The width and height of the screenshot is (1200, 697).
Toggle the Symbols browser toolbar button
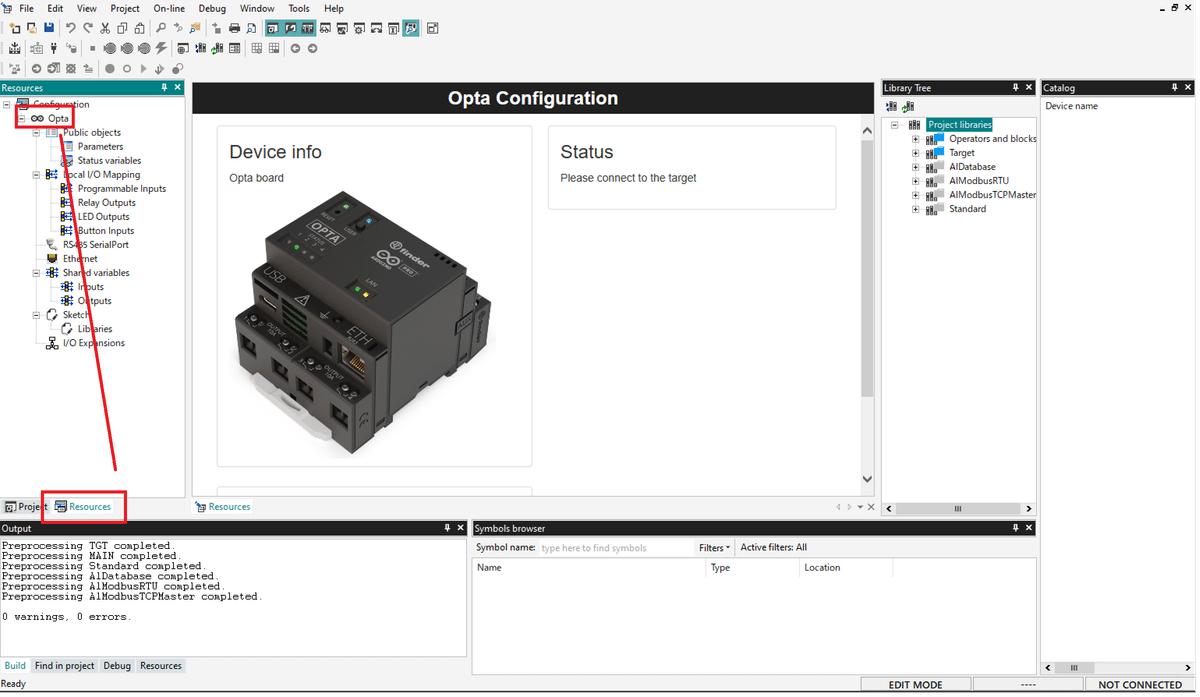pyautogui.click(x=411, y=28)
